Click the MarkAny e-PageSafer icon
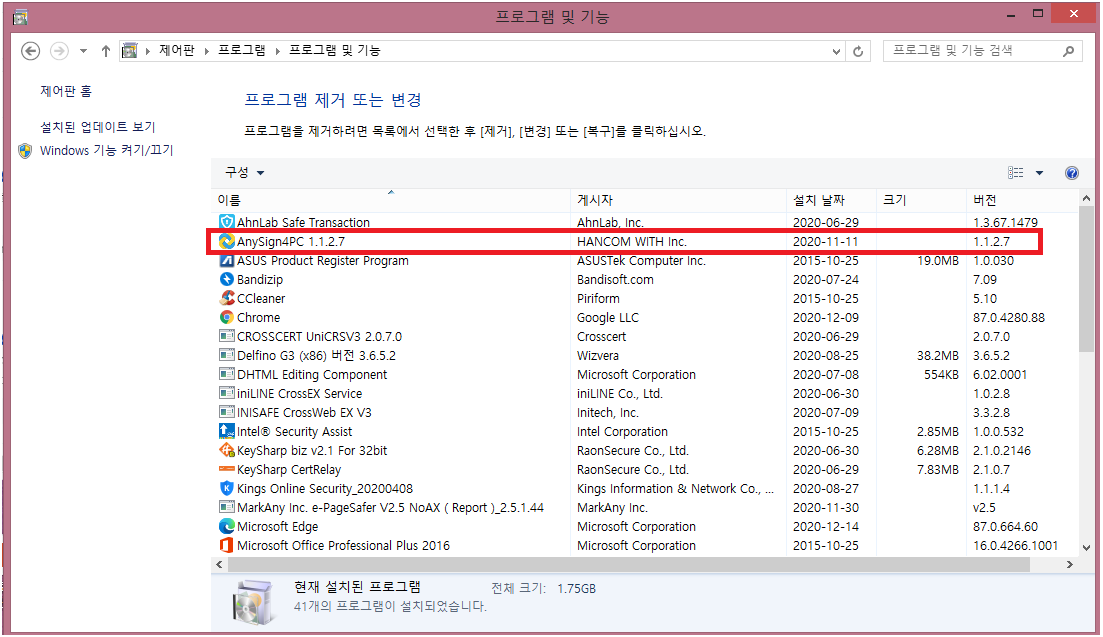 pyautogui.click(x=227, y=507)
